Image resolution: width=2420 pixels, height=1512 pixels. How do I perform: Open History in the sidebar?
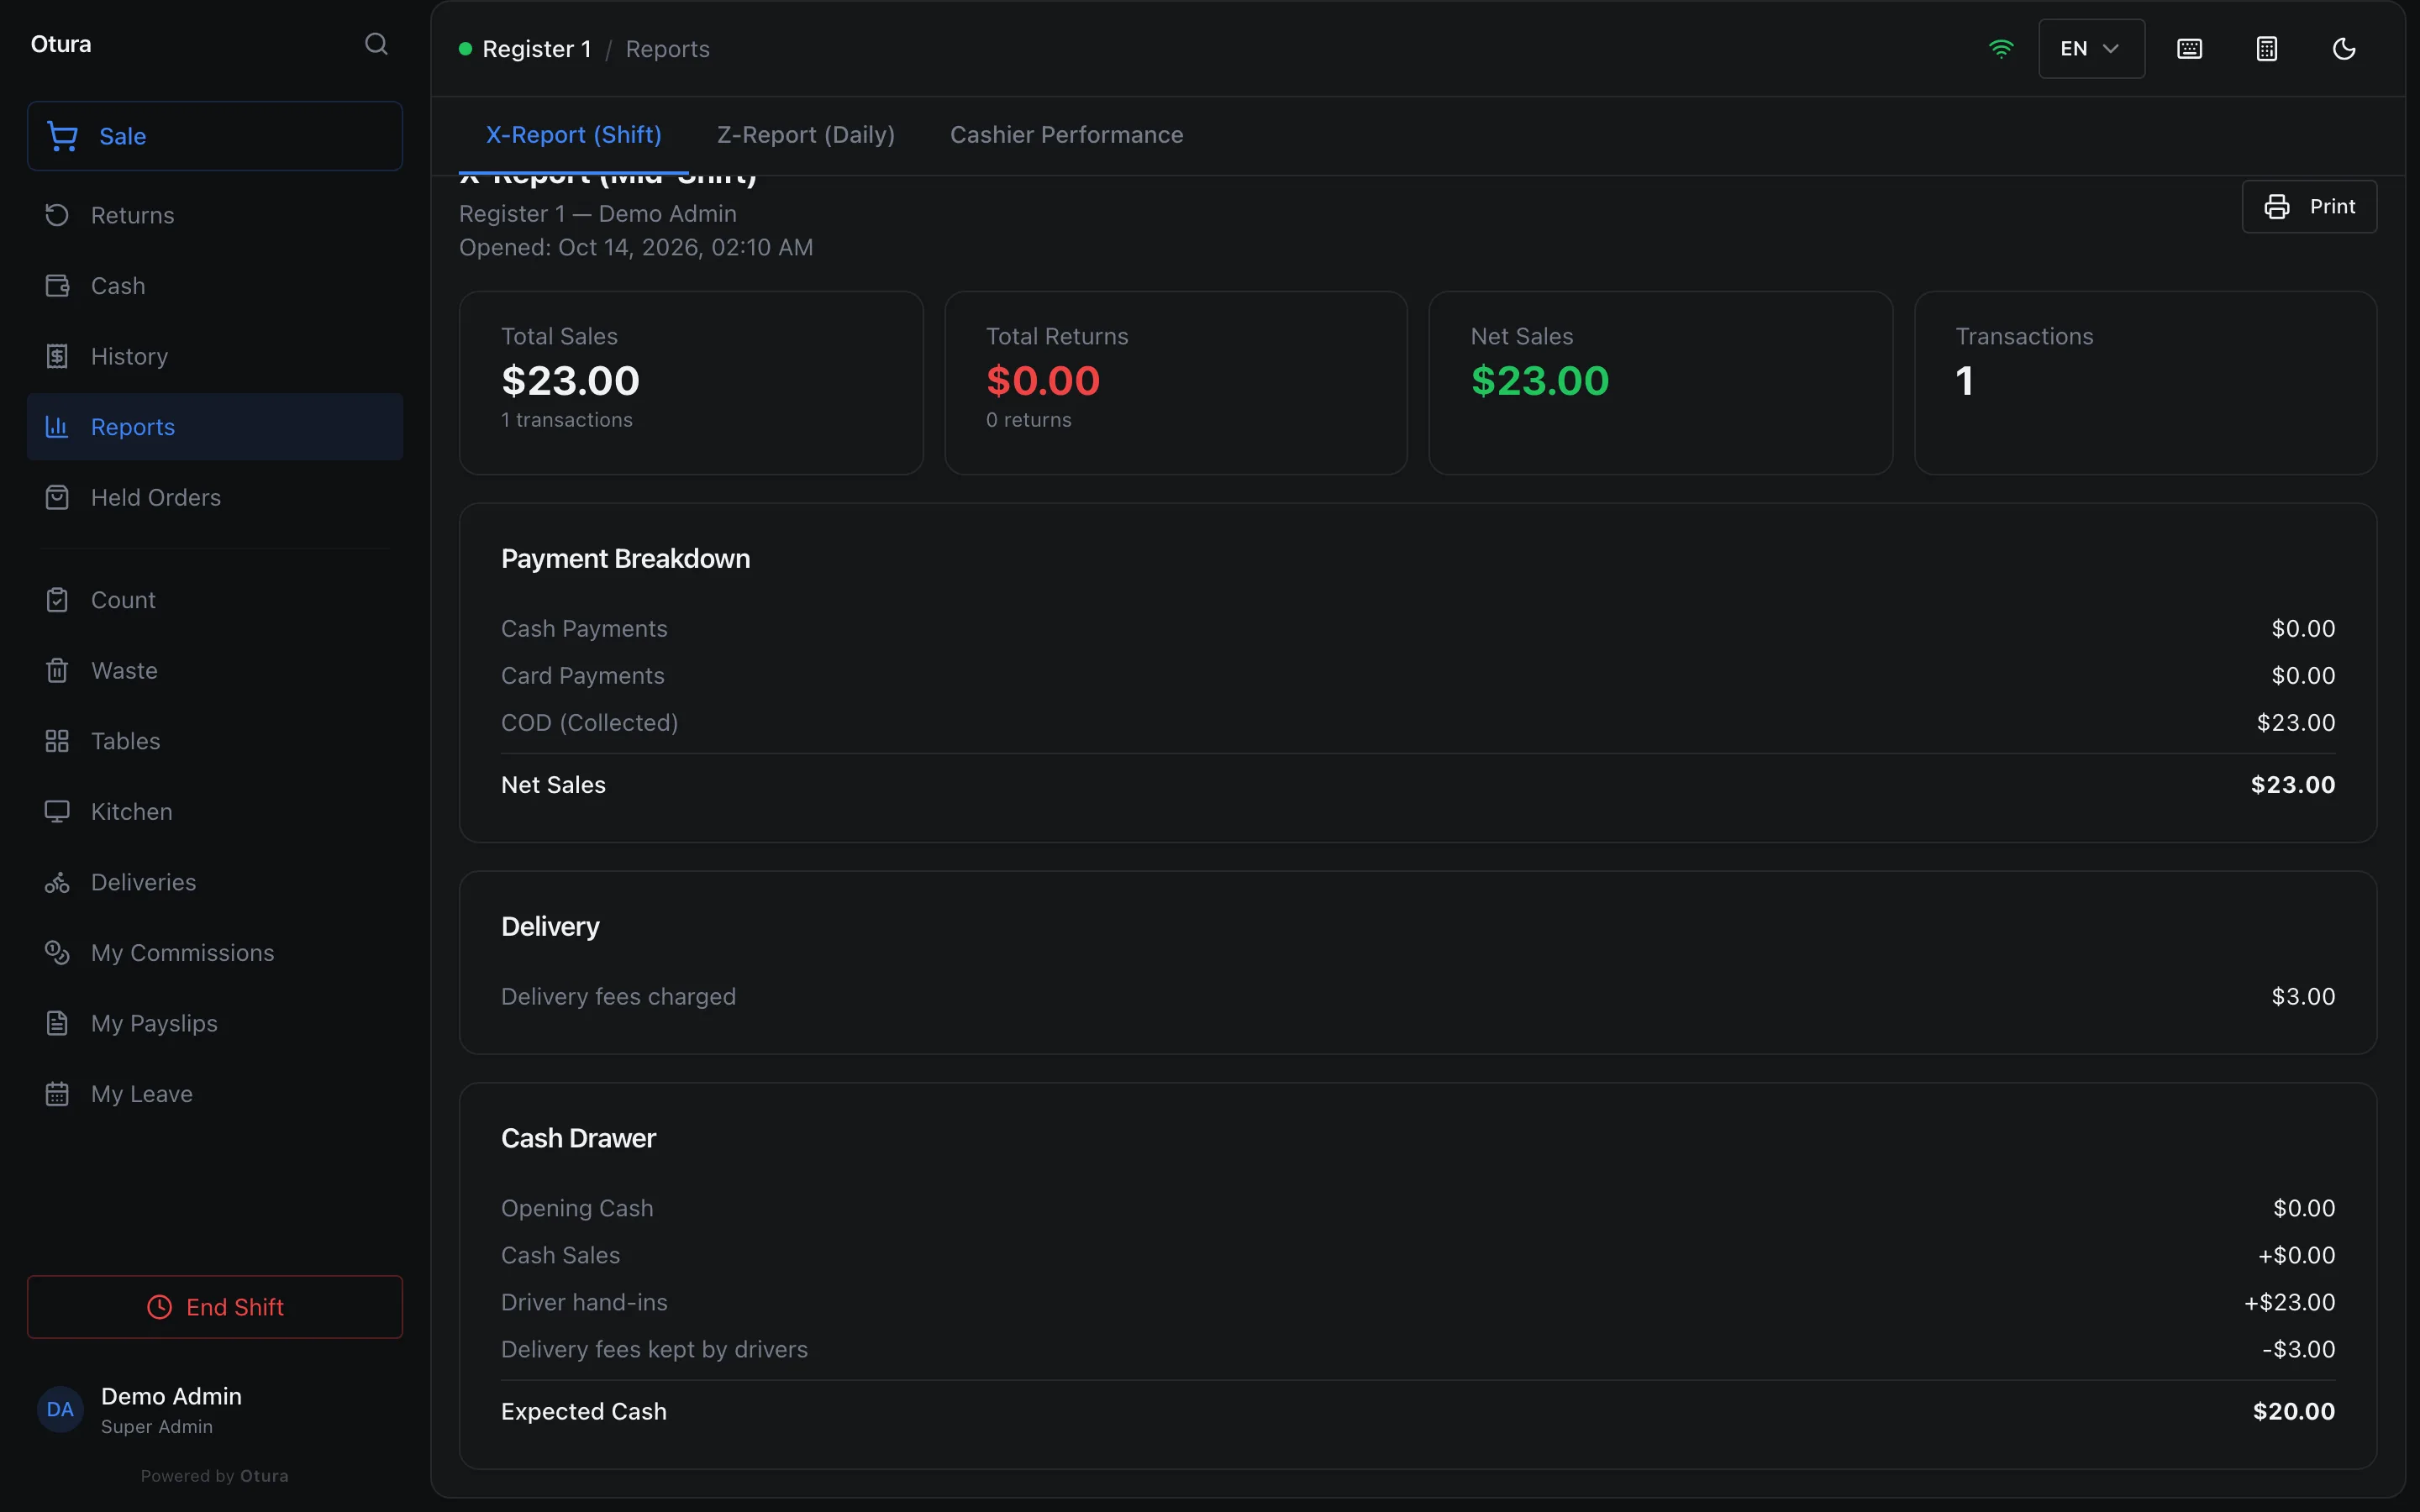point(215,356)
